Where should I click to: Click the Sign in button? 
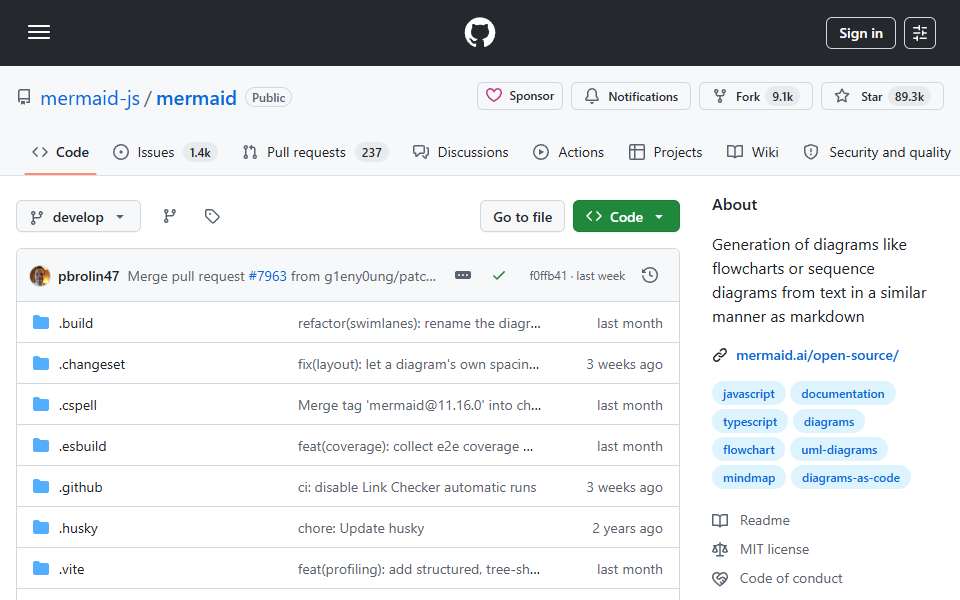point(860,33)
